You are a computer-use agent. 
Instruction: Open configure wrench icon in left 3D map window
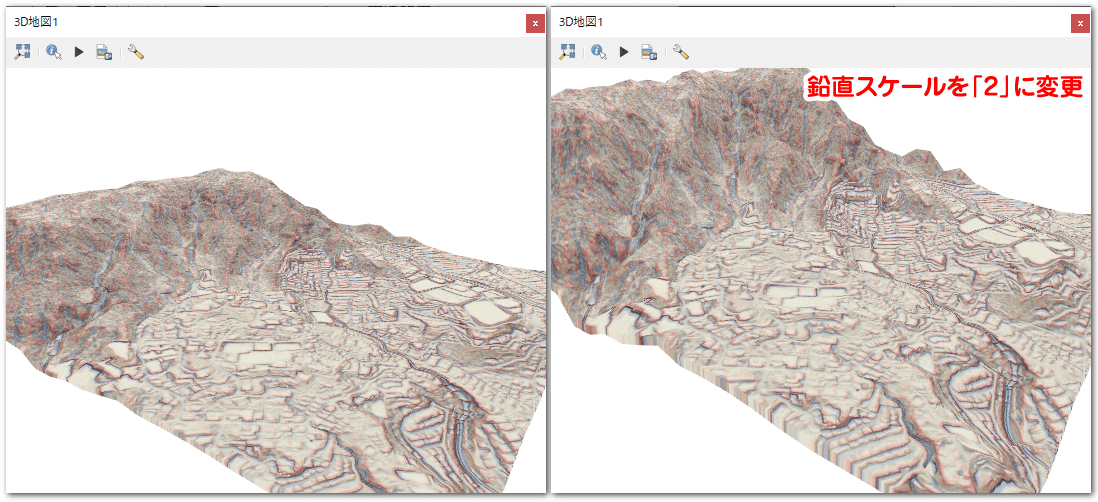click(x=137, y=52)
